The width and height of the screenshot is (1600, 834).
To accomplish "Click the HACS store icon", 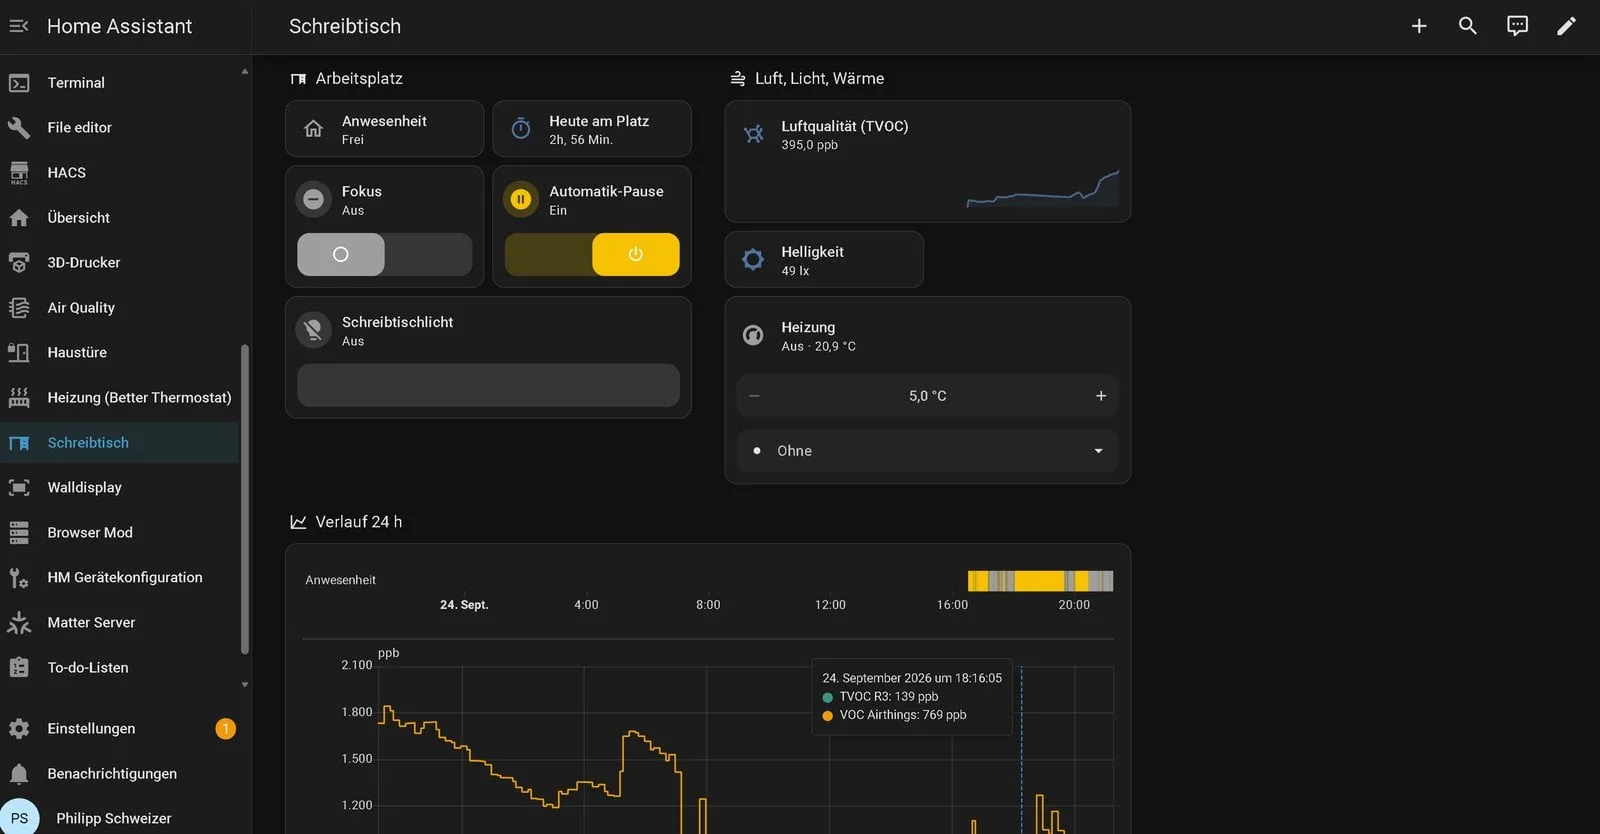I will click(19, 173).
